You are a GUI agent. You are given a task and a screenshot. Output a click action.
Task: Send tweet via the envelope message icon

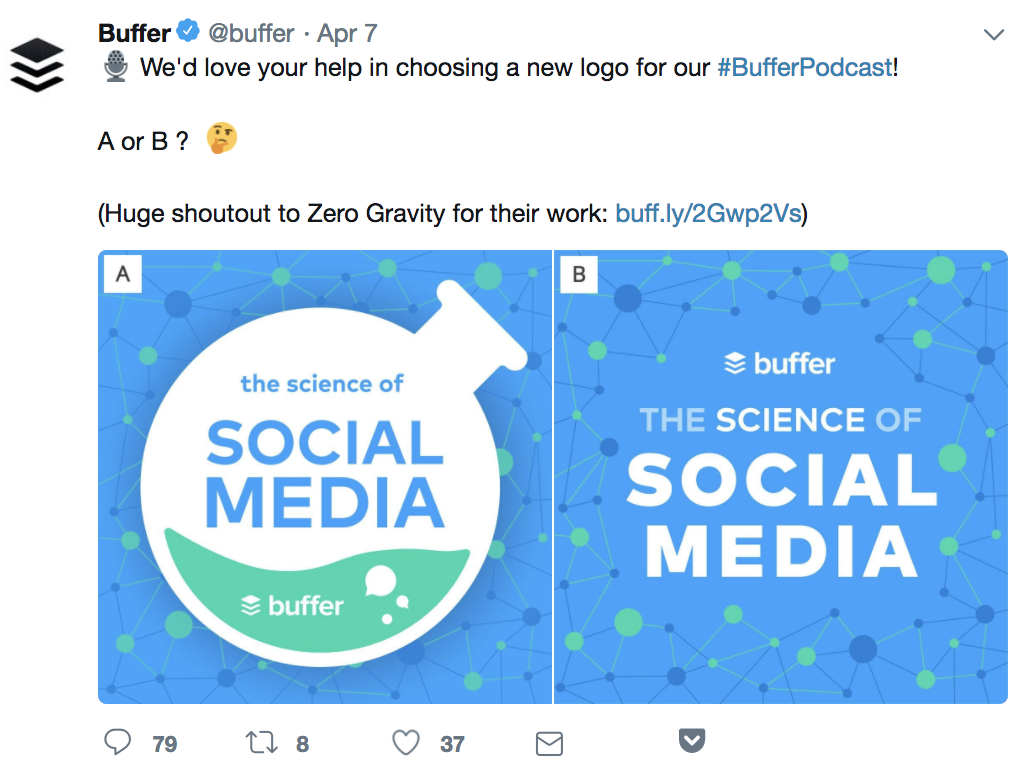[x=549, y=744]
